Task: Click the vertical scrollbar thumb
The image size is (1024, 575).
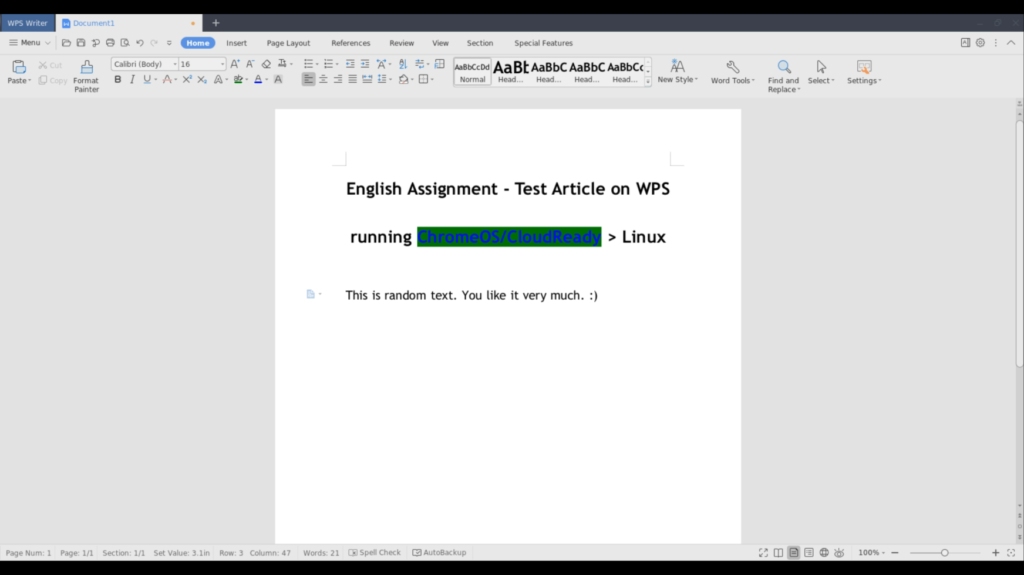Action: click(1019, 243)
